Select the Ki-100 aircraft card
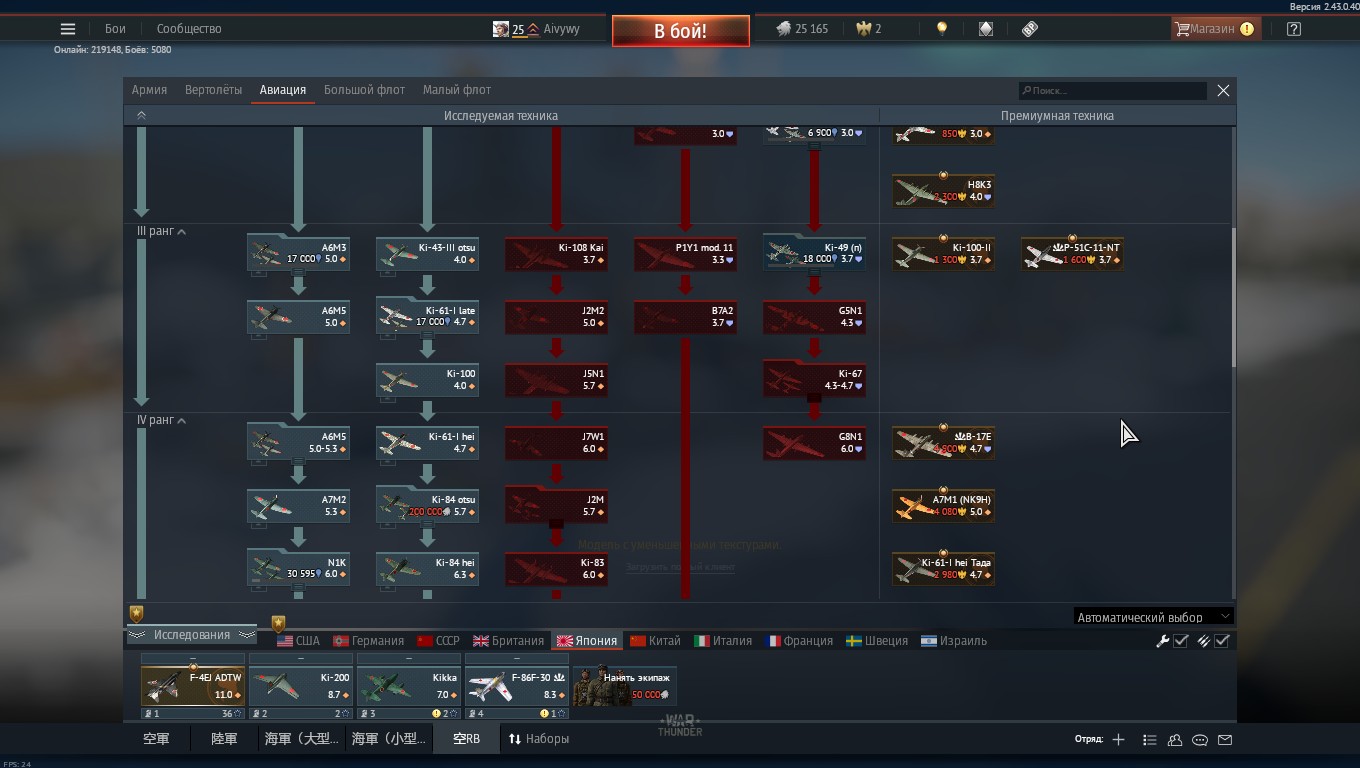The height and width of the screenshot is (768, 1360). tap(427, 379)
